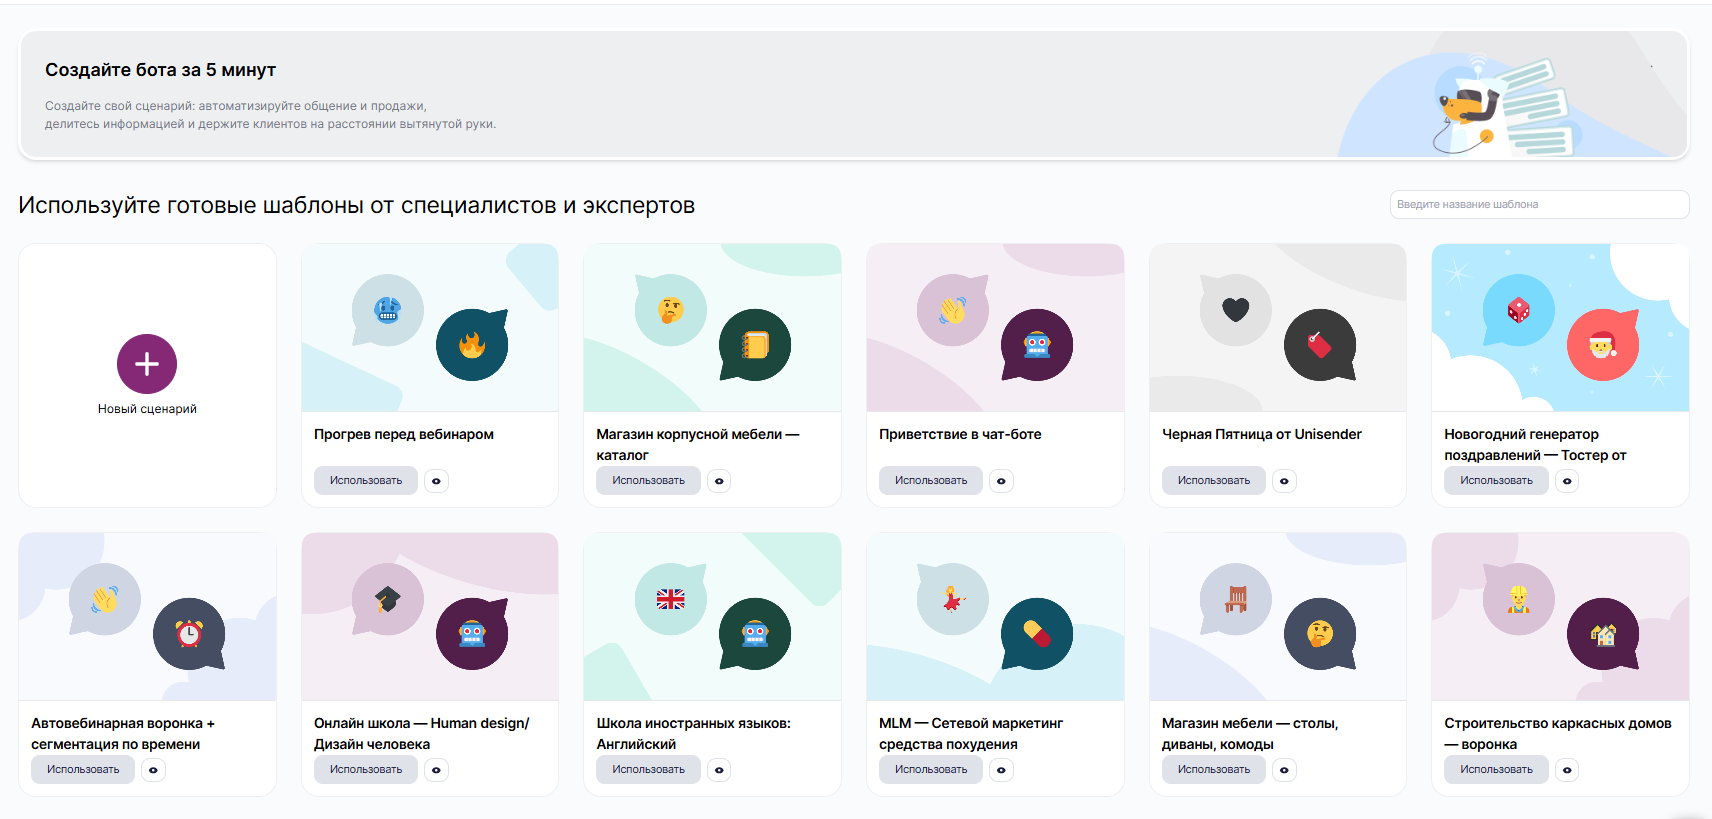
Task: Click the Новогодний генератор поздравлений snowy thumbnail
Action: point(1560,328)
